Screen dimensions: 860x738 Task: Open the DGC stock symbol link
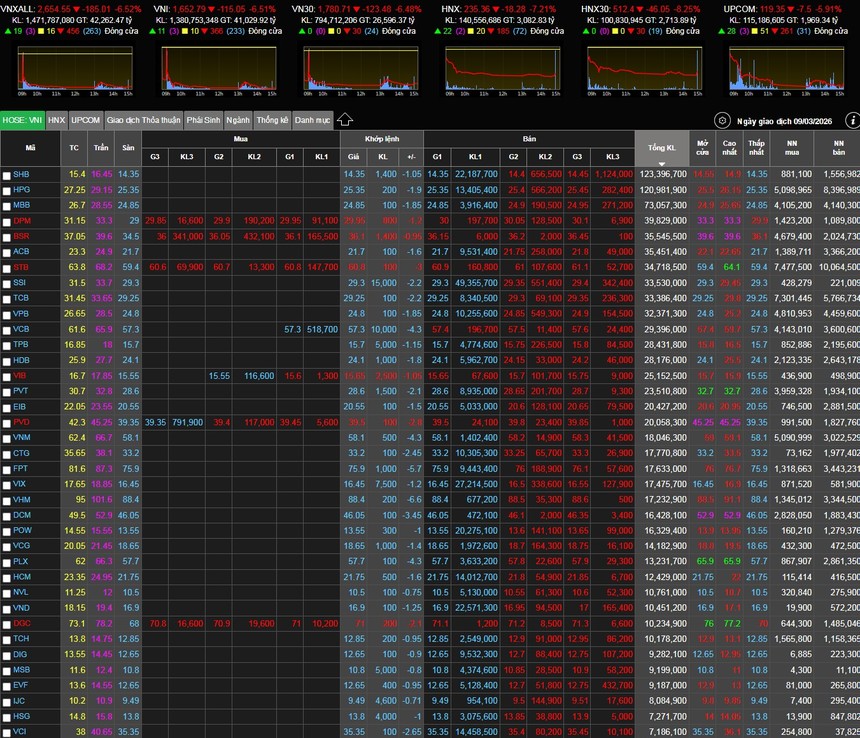coord(21,623)
